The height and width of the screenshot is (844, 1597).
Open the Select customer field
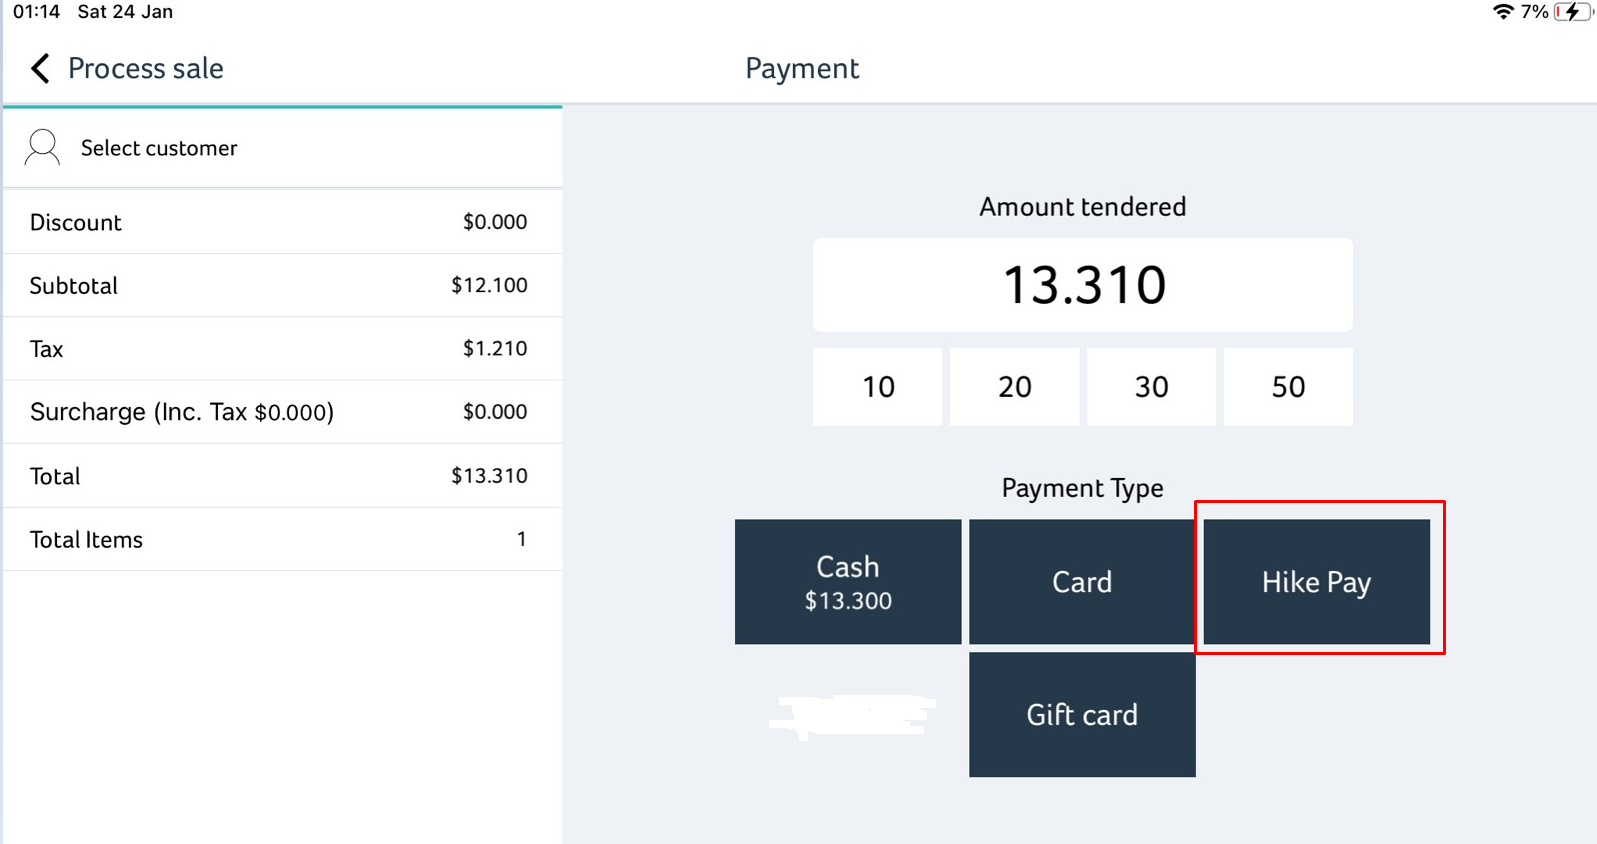coord(159,148)
